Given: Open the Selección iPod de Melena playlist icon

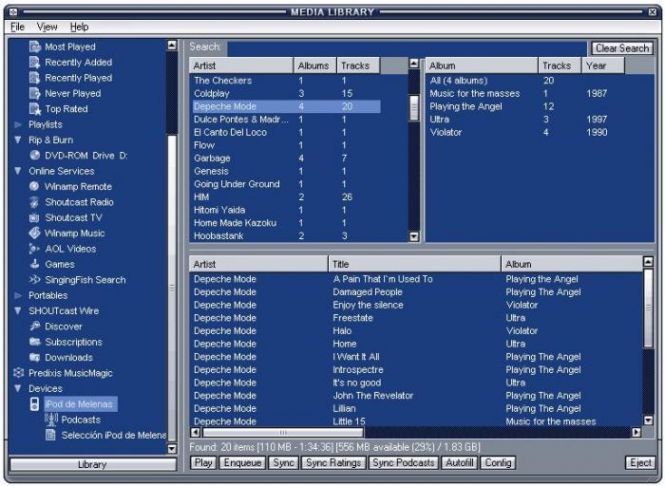Looking at the screenshot, I should (x=50, y=435).
